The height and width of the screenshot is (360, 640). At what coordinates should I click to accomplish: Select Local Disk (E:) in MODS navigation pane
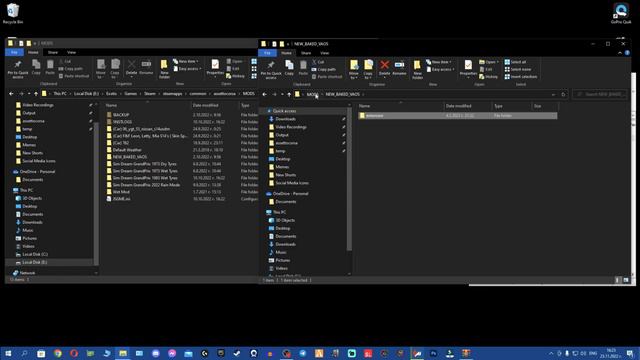(35, 262)
